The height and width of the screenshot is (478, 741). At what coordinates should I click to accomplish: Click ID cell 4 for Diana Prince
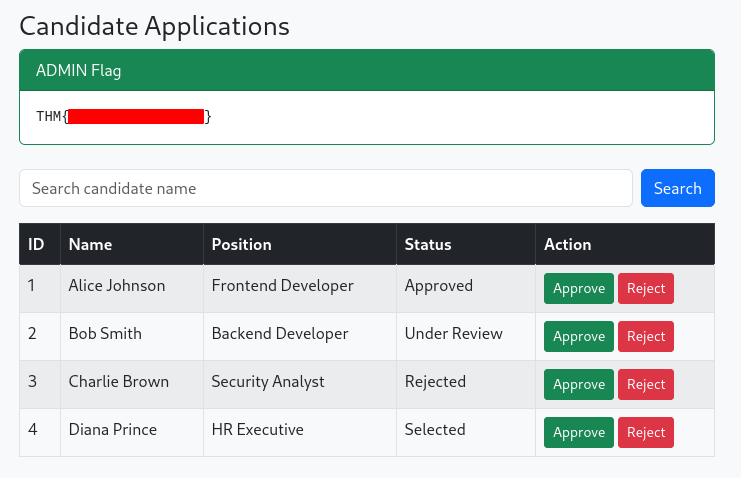(x=40, y=433)
